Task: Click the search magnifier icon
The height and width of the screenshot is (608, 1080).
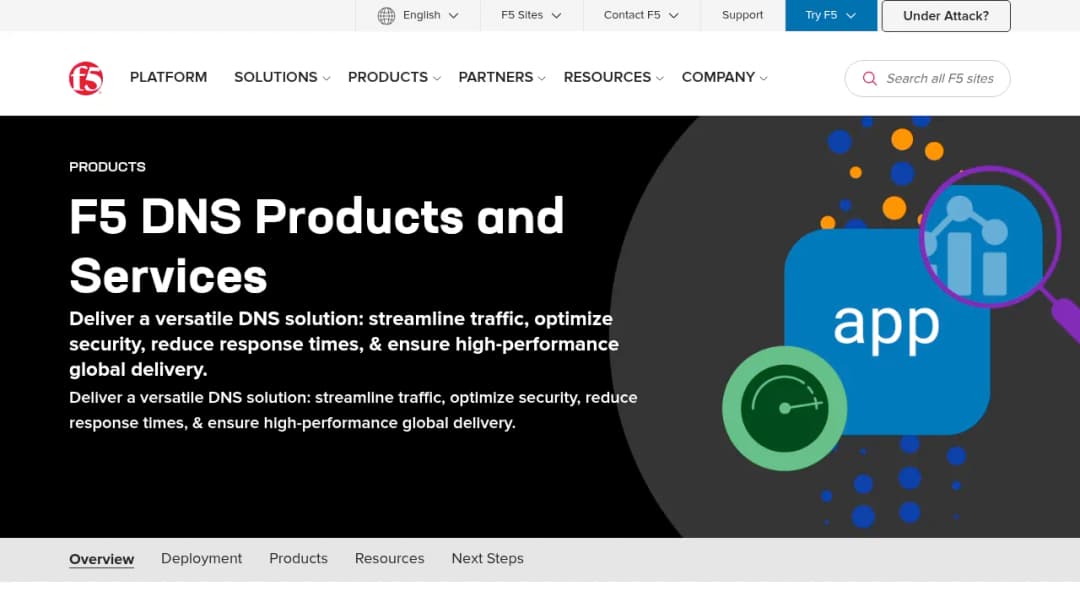Action: 870,78
